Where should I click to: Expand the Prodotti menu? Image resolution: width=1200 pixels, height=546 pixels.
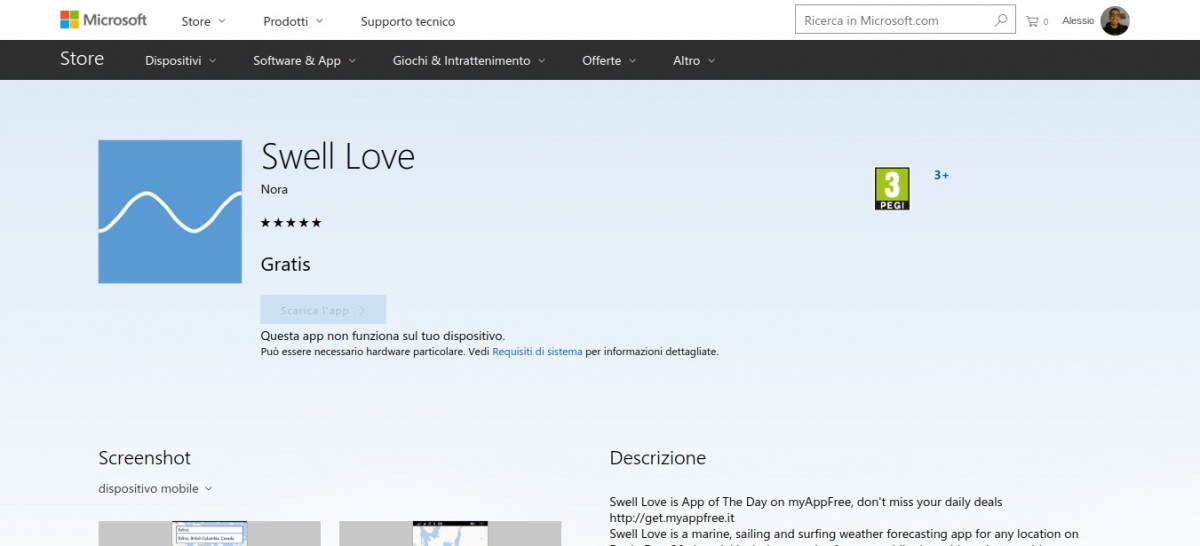click(293, 21)
